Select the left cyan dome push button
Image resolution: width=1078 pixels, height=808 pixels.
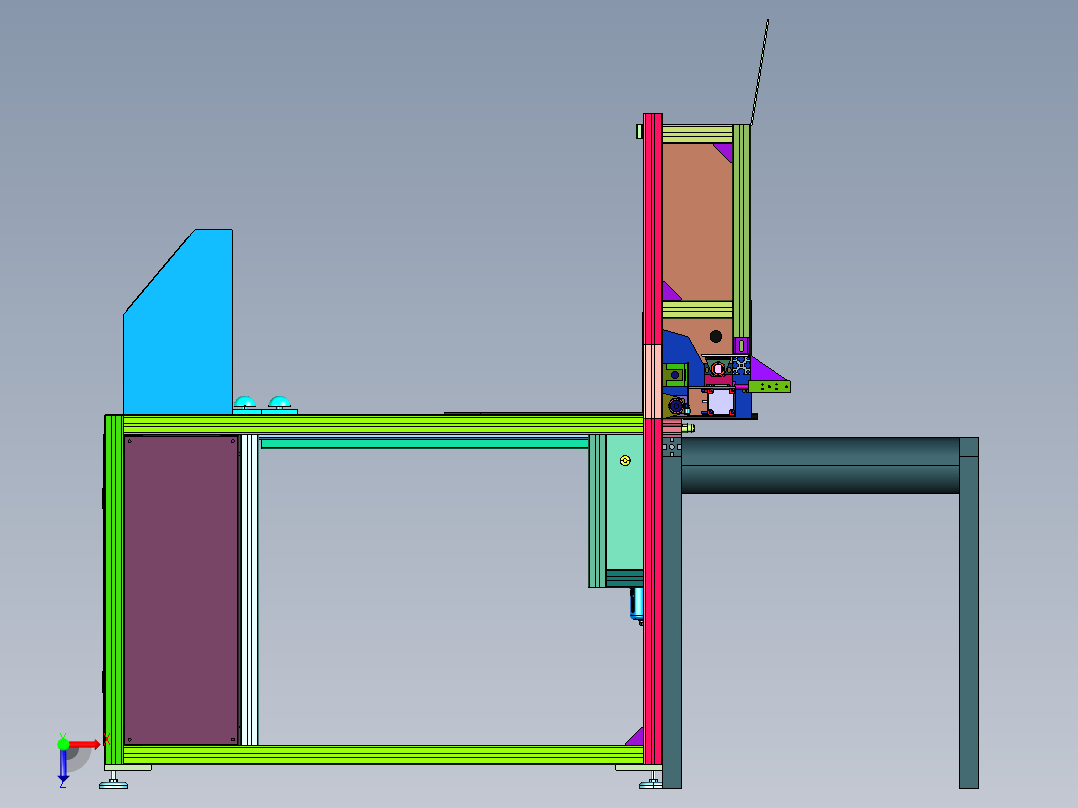[x=245, y=402]
